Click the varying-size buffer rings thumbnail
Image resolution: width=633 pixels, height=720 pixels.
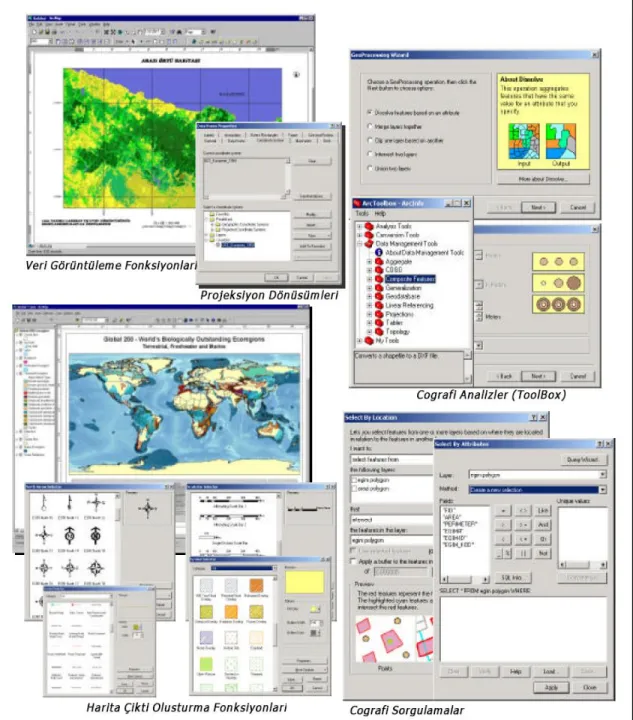558,283
